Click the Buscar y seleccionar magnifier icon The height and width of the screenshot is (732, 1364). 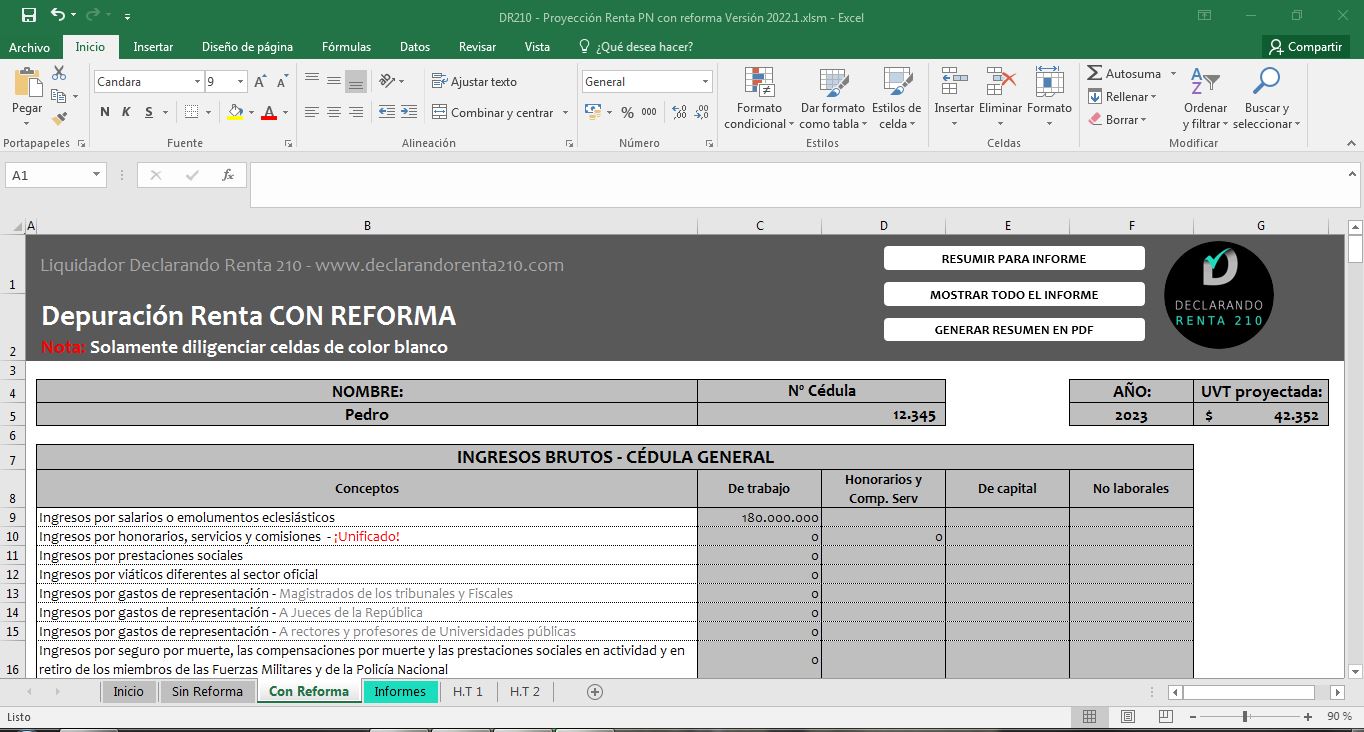tap(1266, 82)
